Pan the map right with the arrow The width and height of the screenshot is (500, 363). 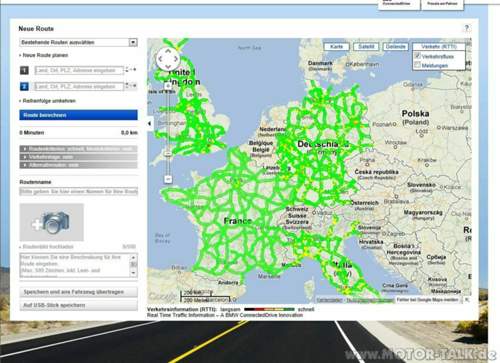pyautogui.click(x=176, y=59)
